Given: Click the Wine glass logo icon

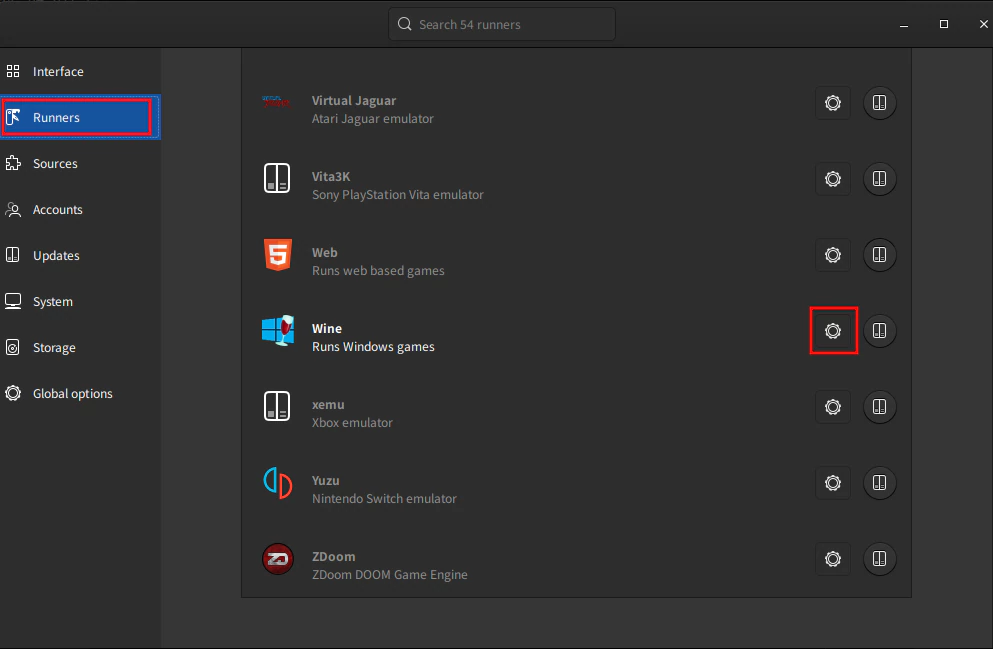Looking at the screenshot, I should [x=277, y=331].
